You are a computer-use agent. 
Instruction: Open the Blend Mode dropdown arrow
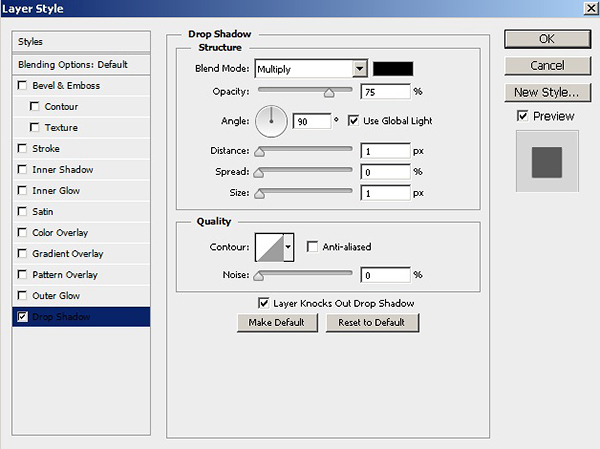[359, 69]
